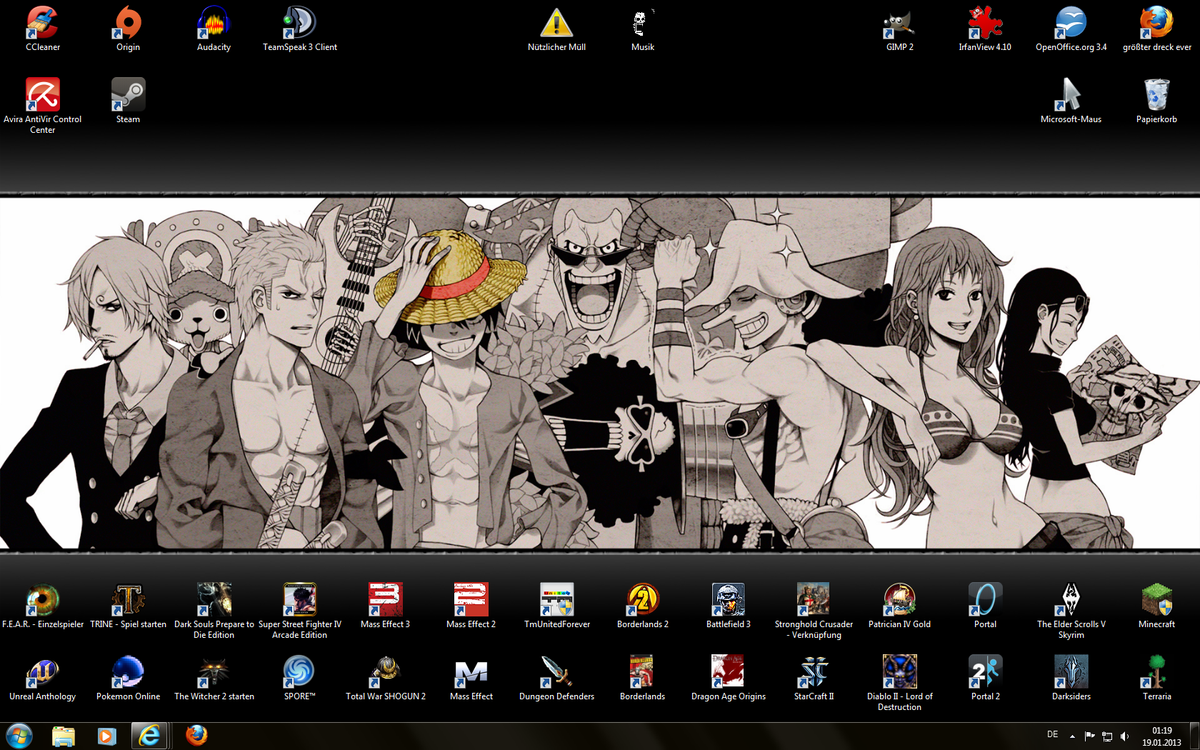
Task: Open the network status tray icon
Action: (1107, 736)
